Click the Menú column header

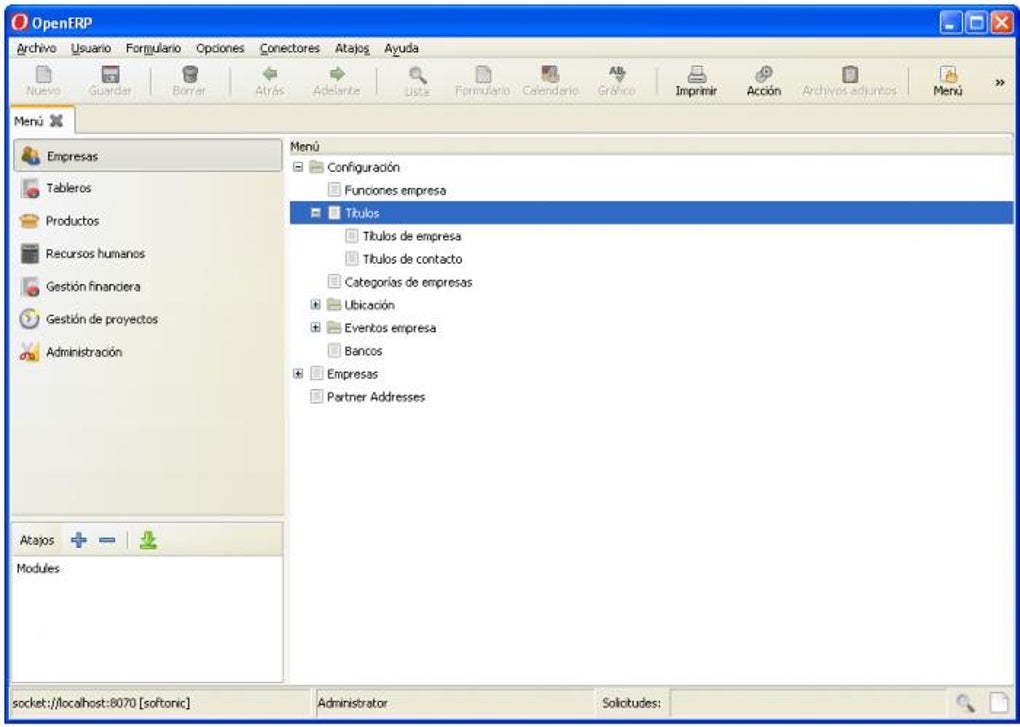(x=652, y=146)
